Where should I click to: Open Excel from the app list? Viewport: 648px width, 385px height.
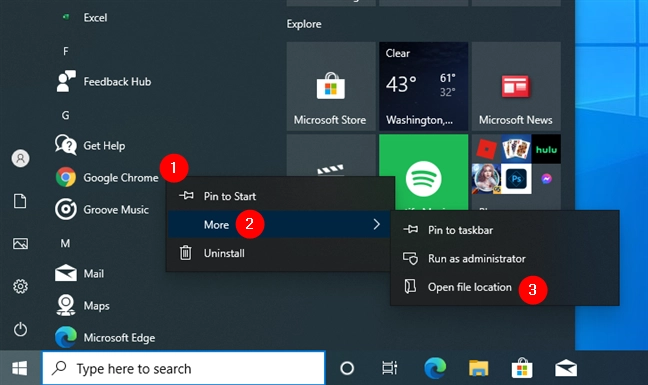[95, 18]
